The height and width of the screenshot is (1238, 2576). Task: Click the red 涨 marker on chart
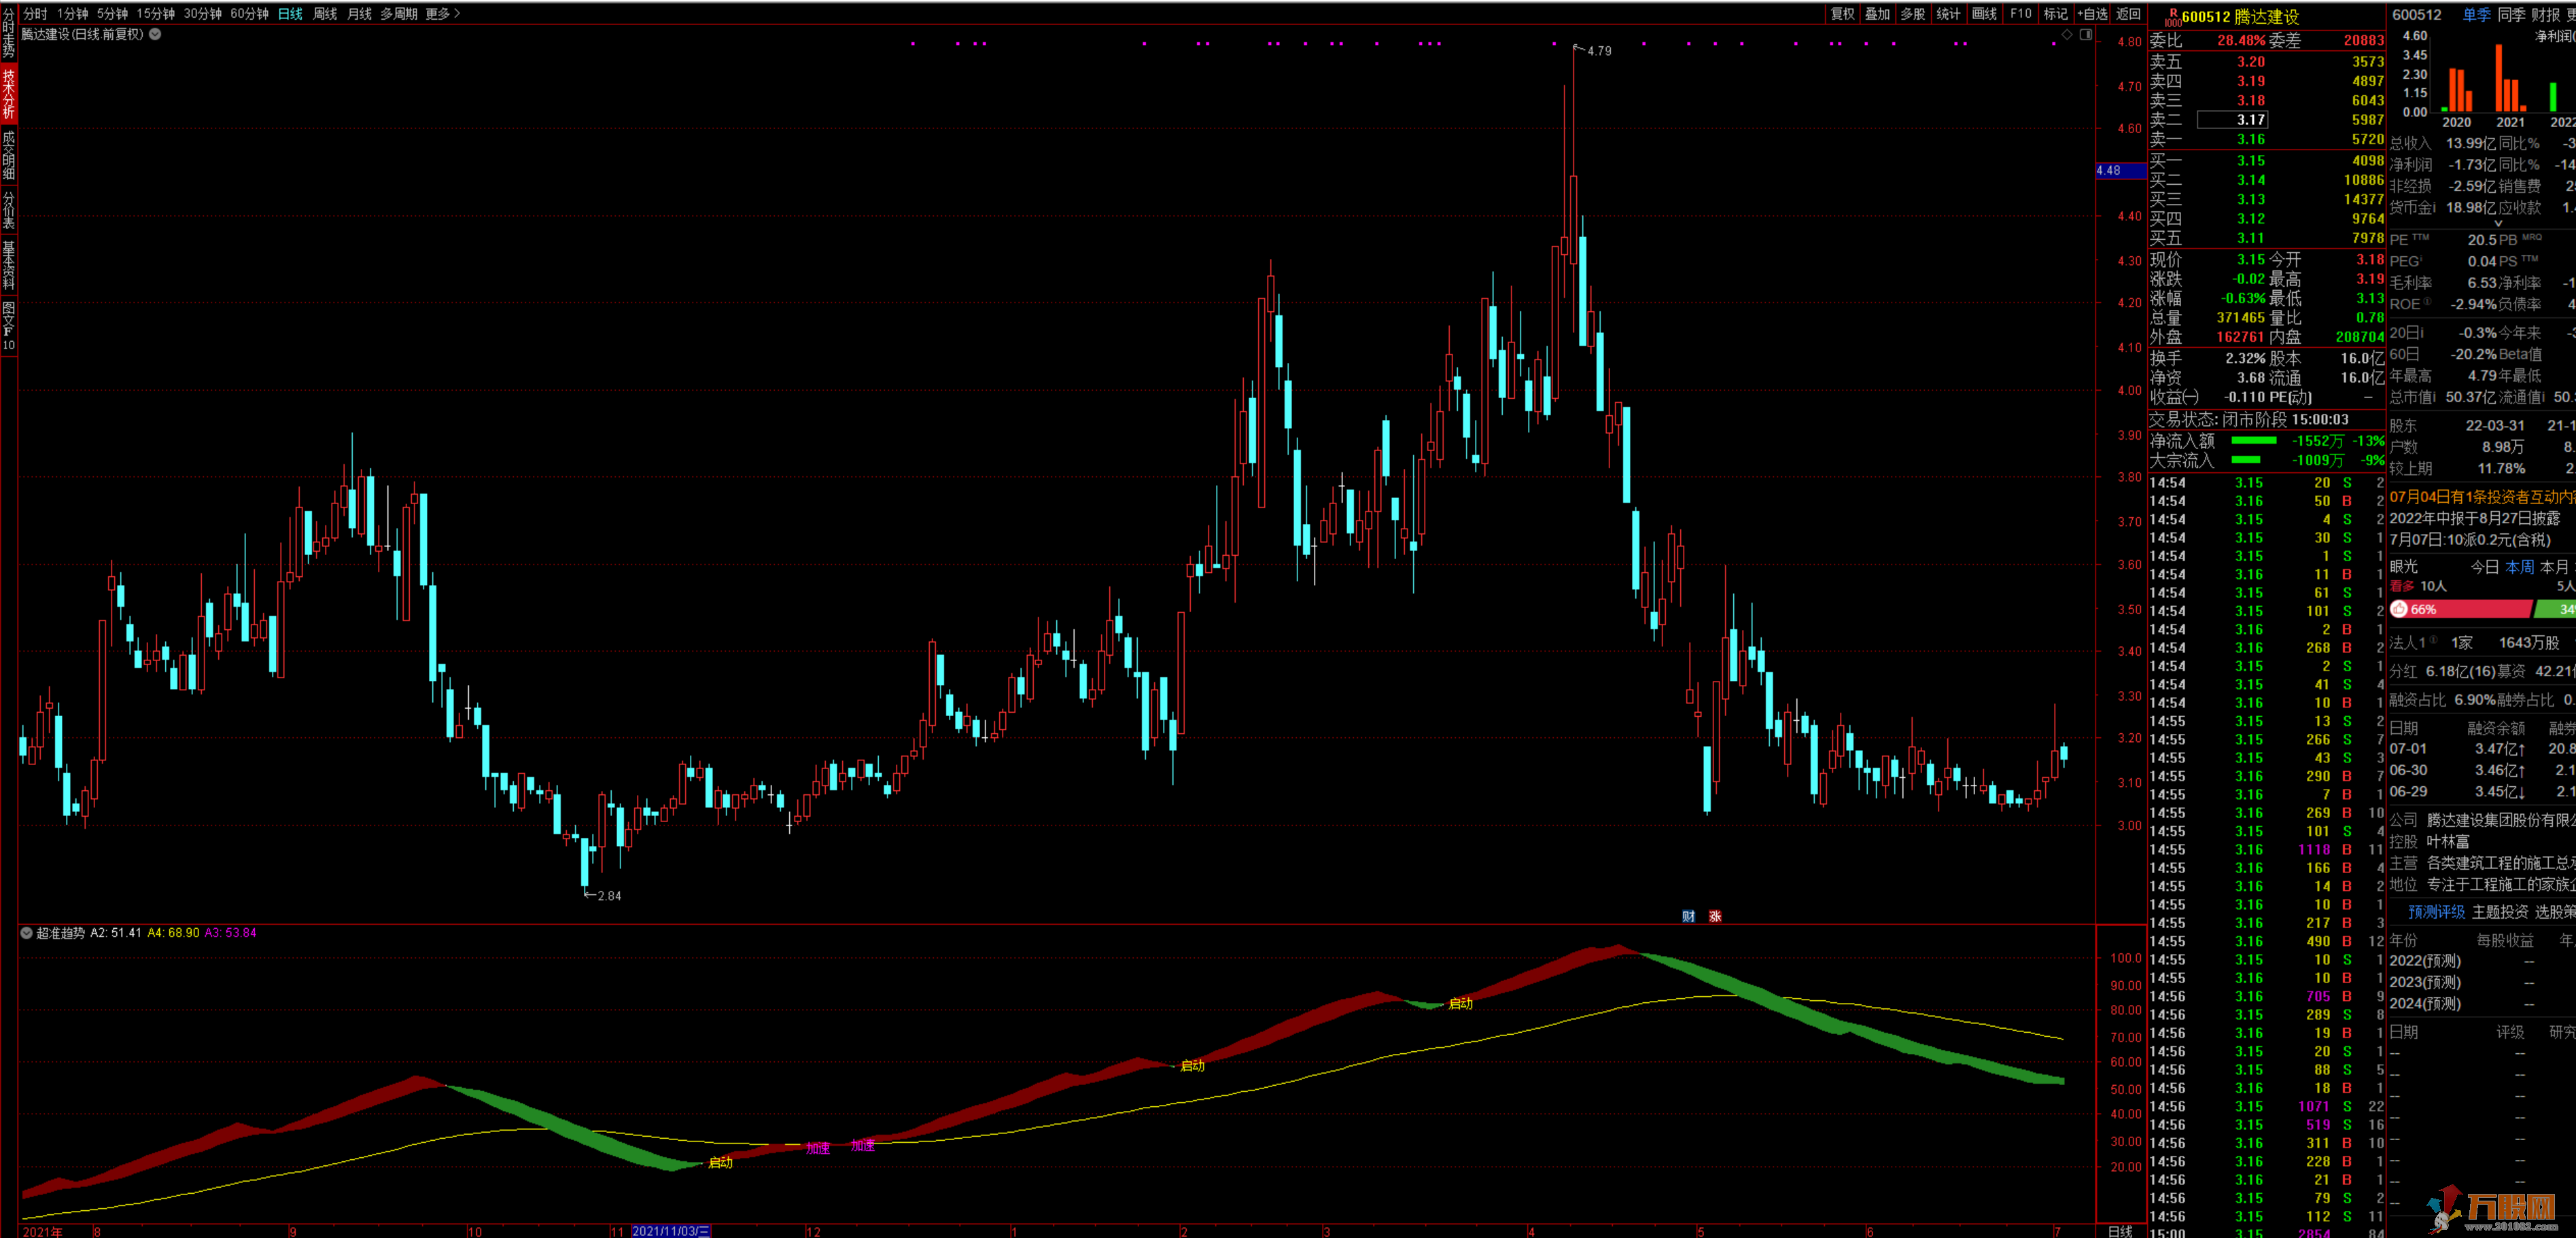(x=1715, y=916)
